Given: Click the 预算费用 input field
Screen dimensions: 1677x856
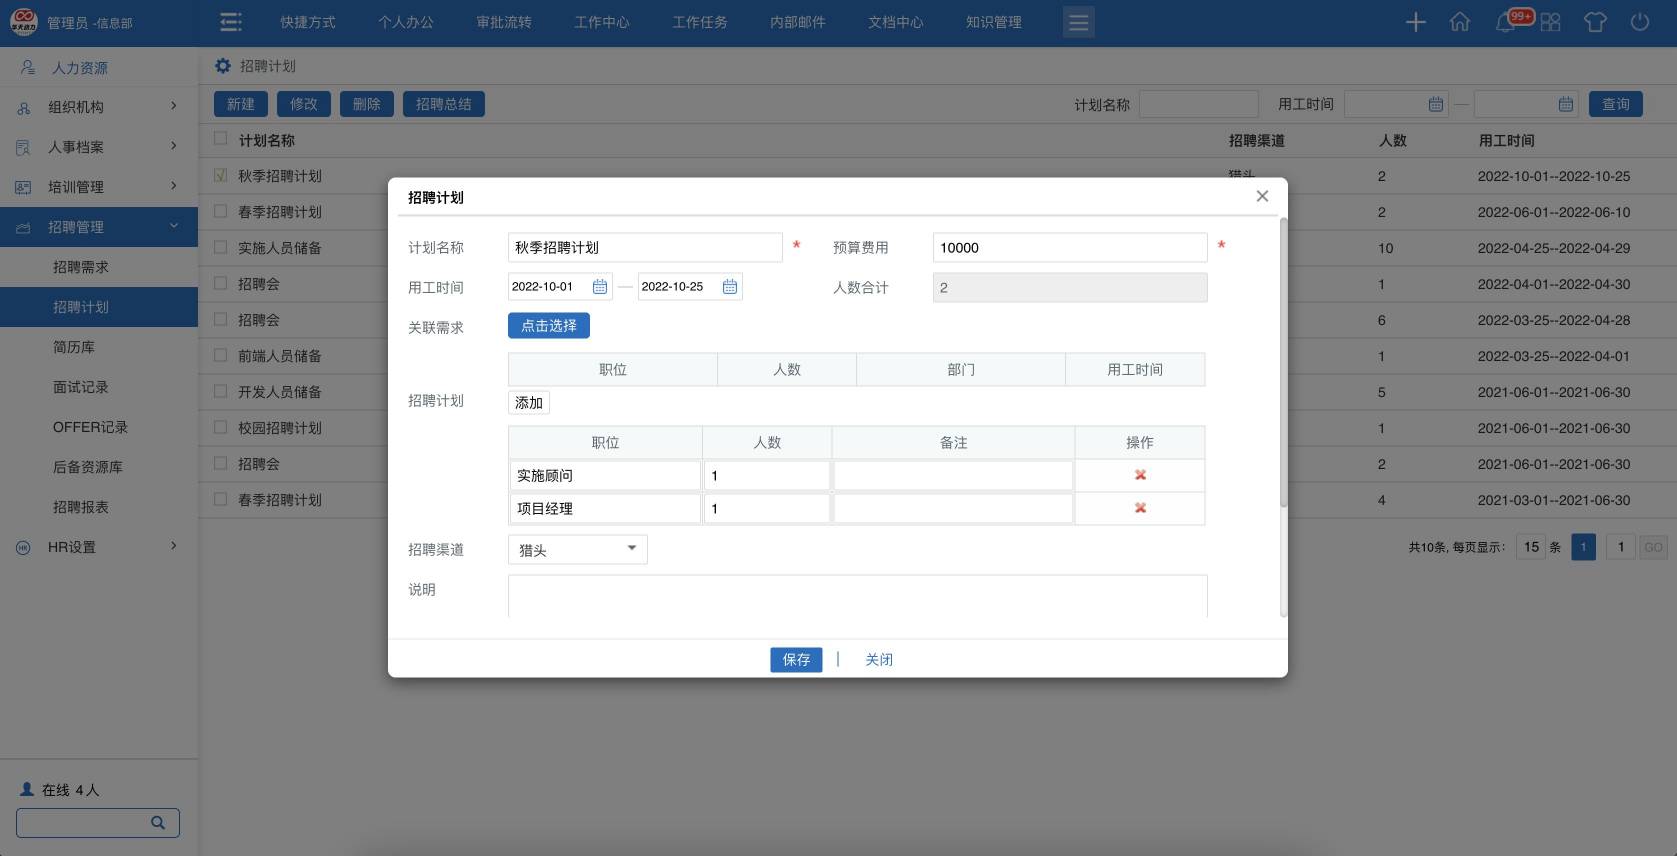Looking at the screenshot, I should pyautogui.click(x=1069, y=247).
